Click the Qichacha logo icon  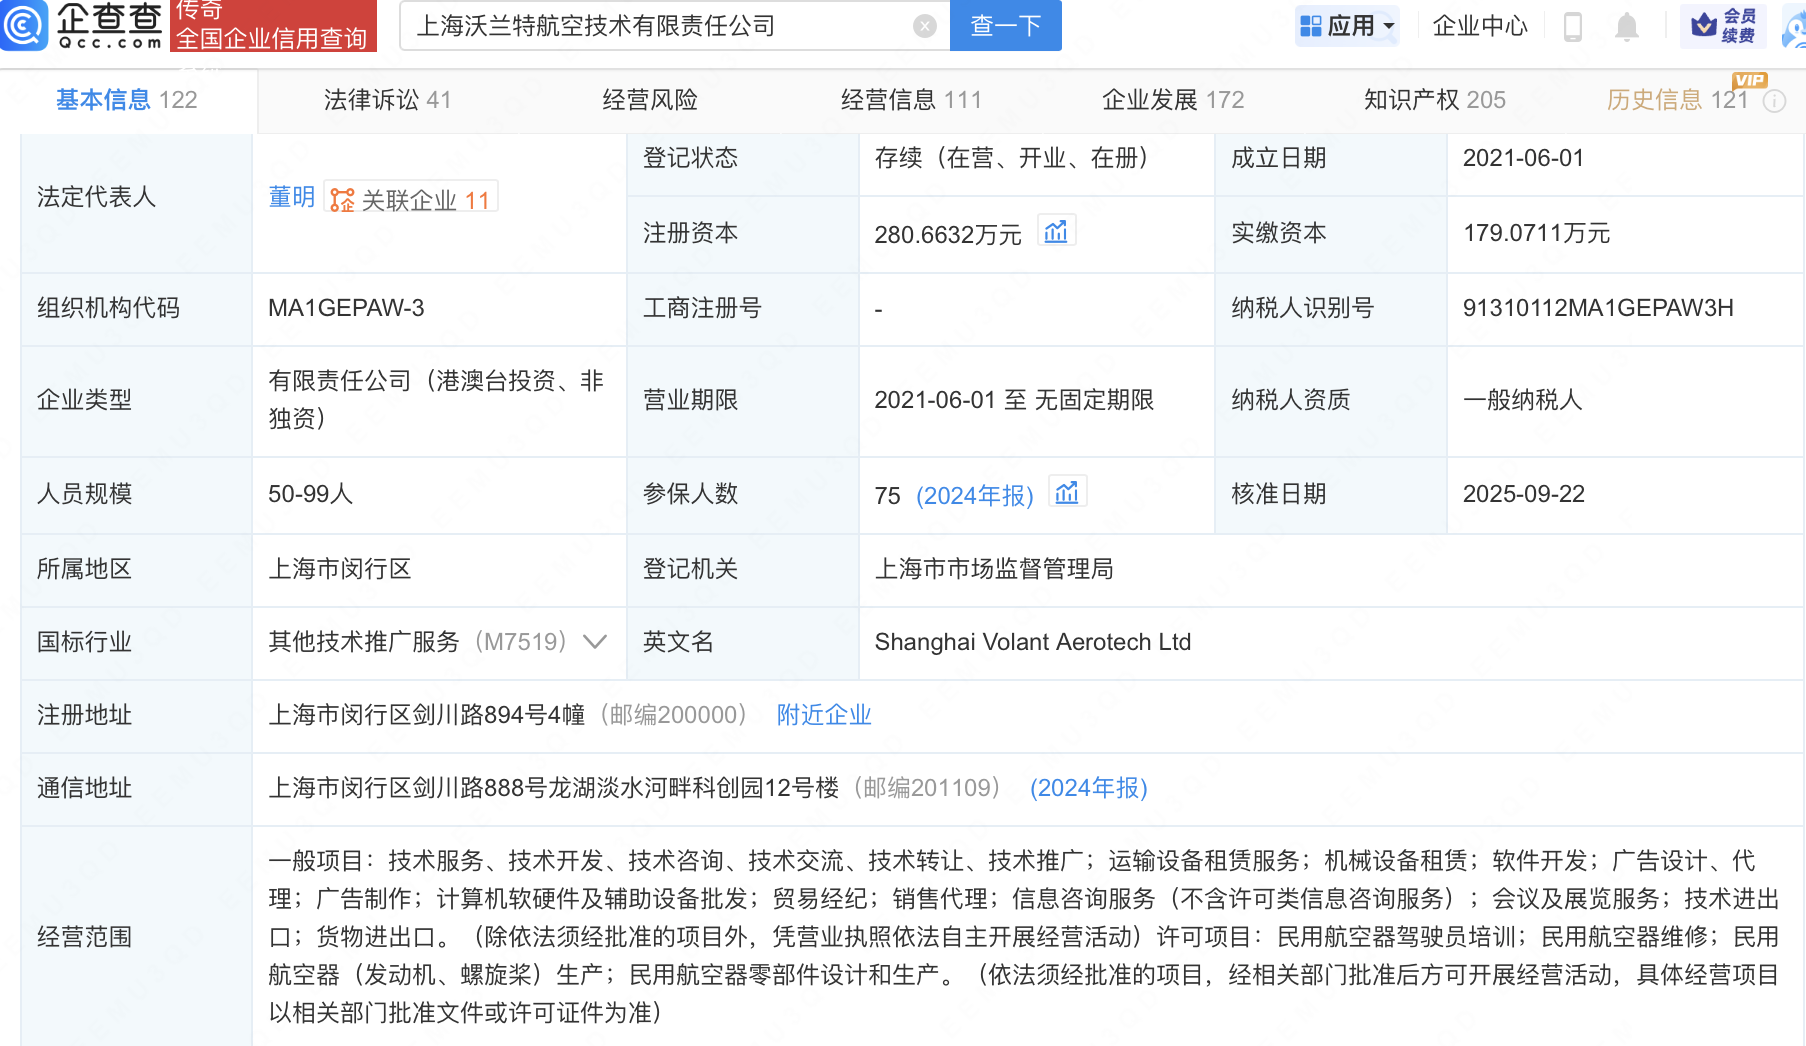24,25
